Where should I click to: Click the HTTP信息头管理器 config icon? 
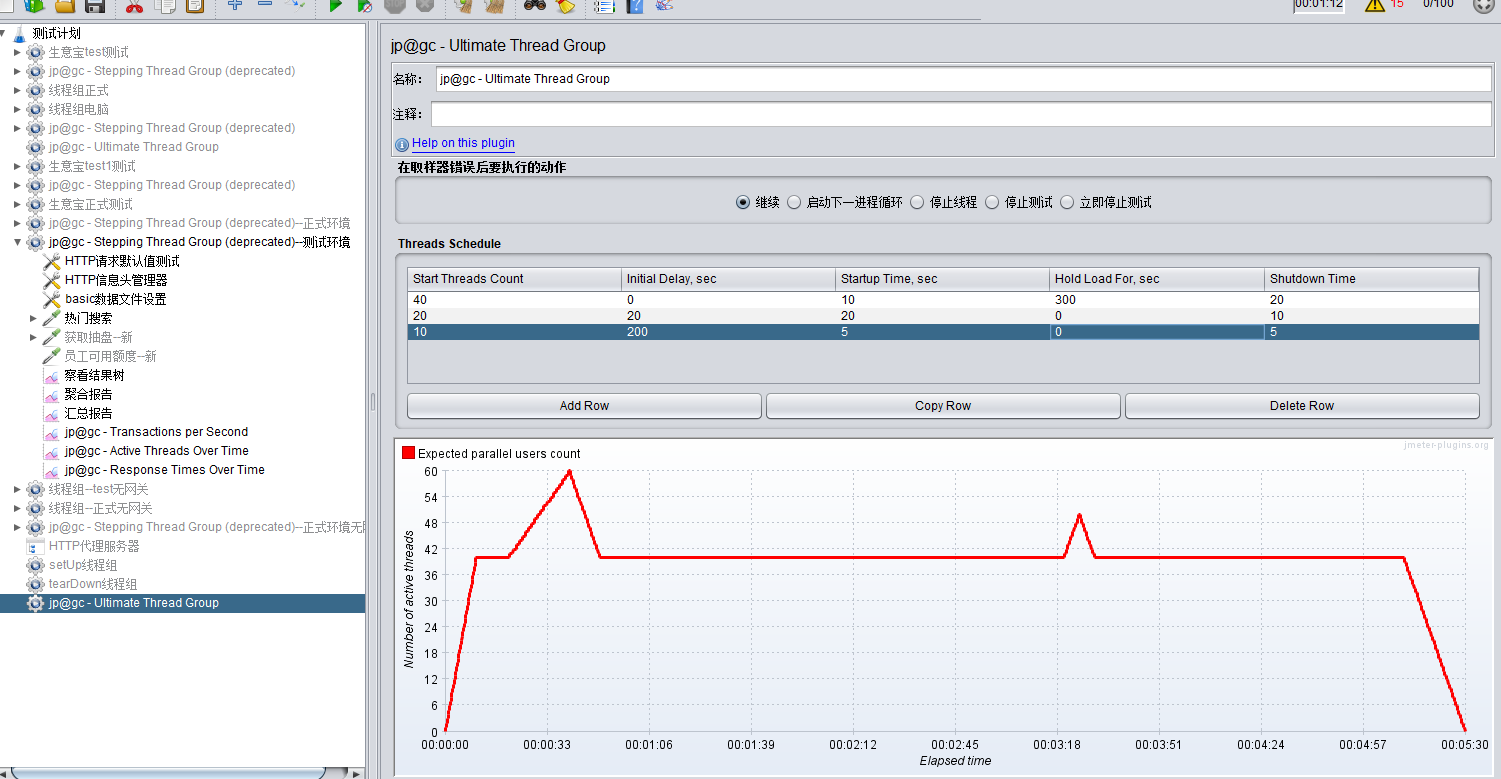[52, 280]
